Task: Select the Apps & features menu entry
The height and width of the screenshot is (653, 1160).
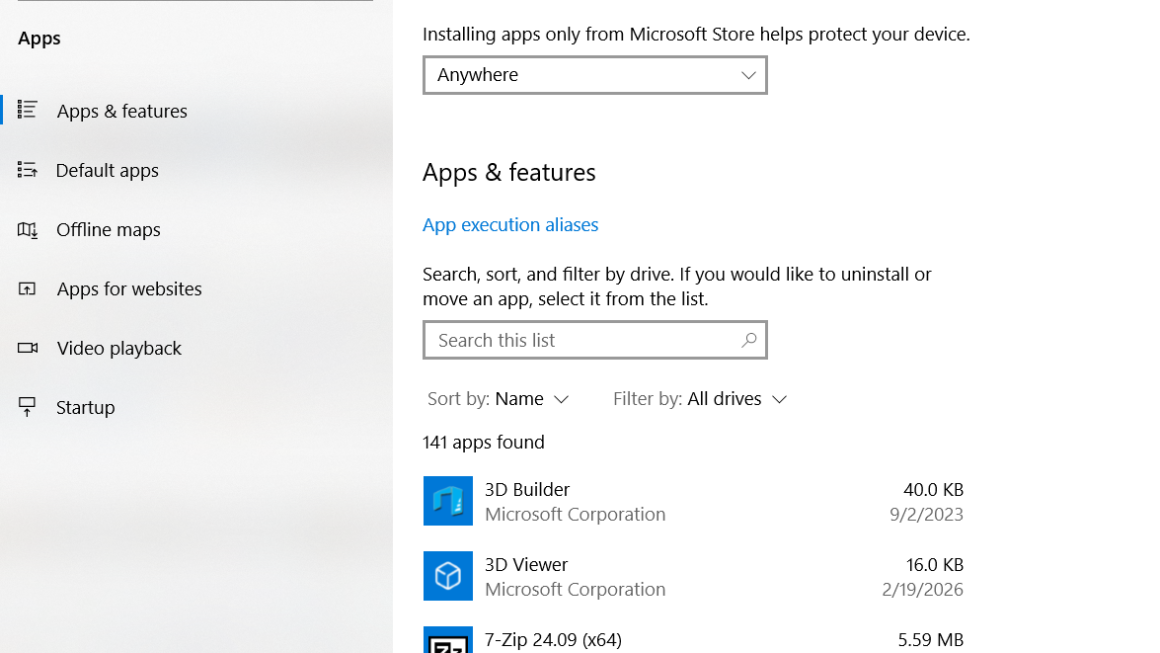Action: point(123,111)
